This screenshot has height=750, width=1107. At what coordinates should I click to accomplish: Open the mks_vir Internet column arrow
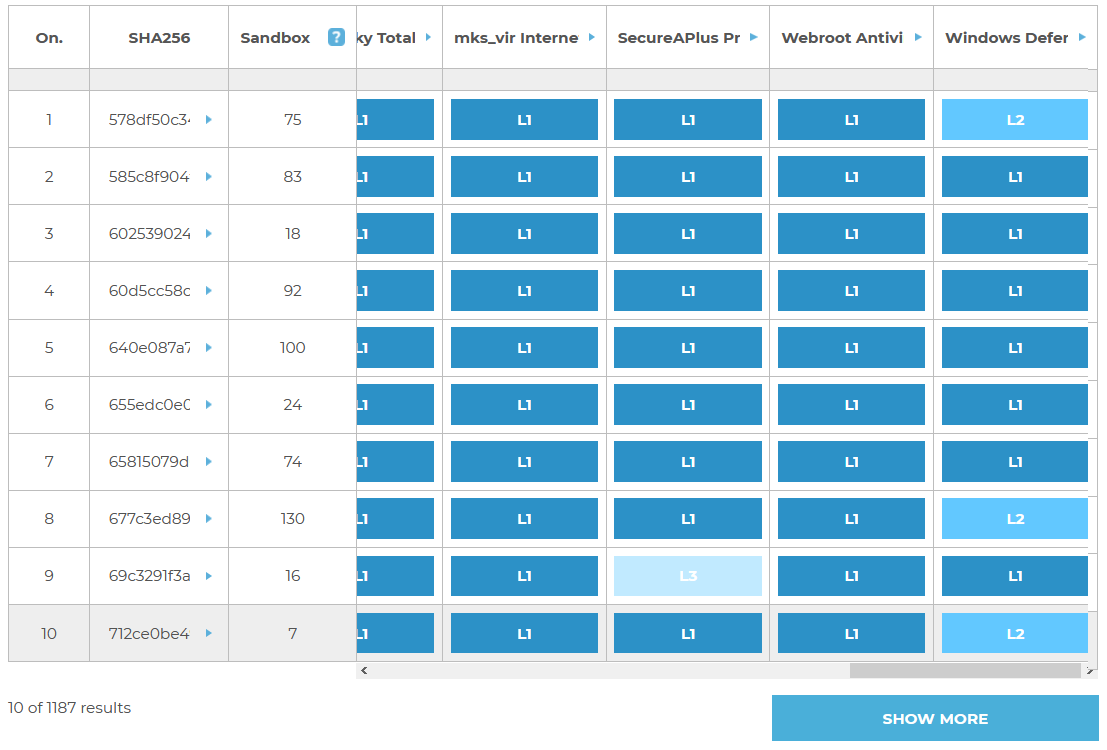[592, 38]
